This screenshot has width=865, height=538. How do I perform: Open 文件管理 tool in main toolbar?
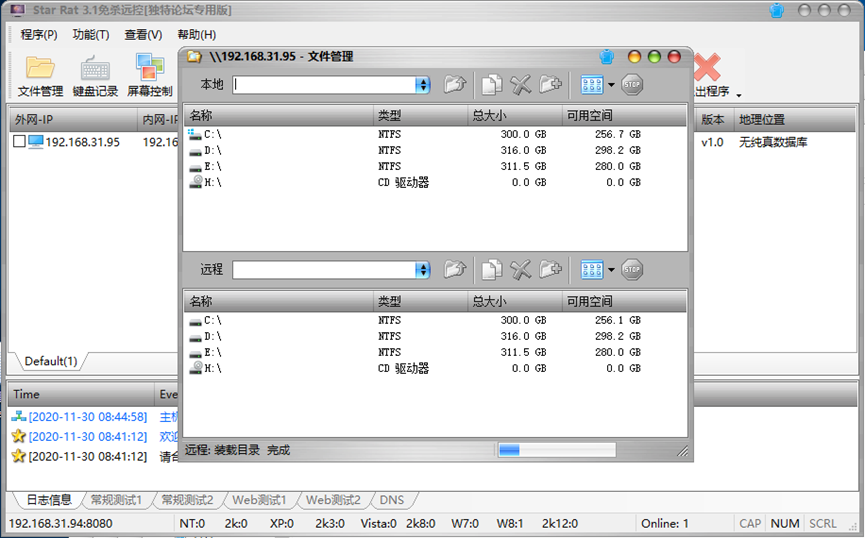pos(40,76)
